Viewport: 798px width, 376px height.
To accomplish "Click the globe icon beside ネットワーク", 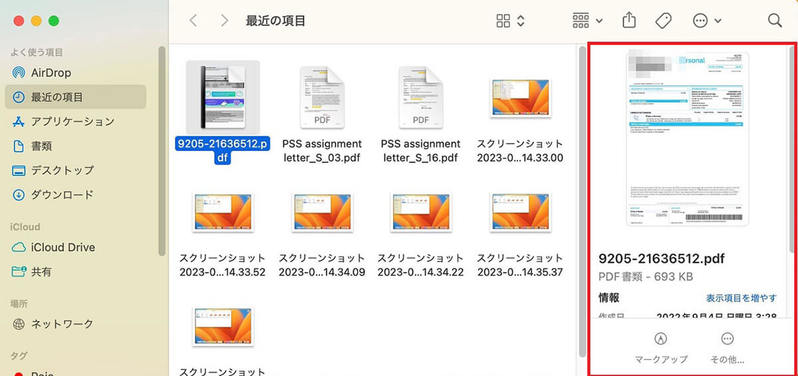I will pos(18,324).
